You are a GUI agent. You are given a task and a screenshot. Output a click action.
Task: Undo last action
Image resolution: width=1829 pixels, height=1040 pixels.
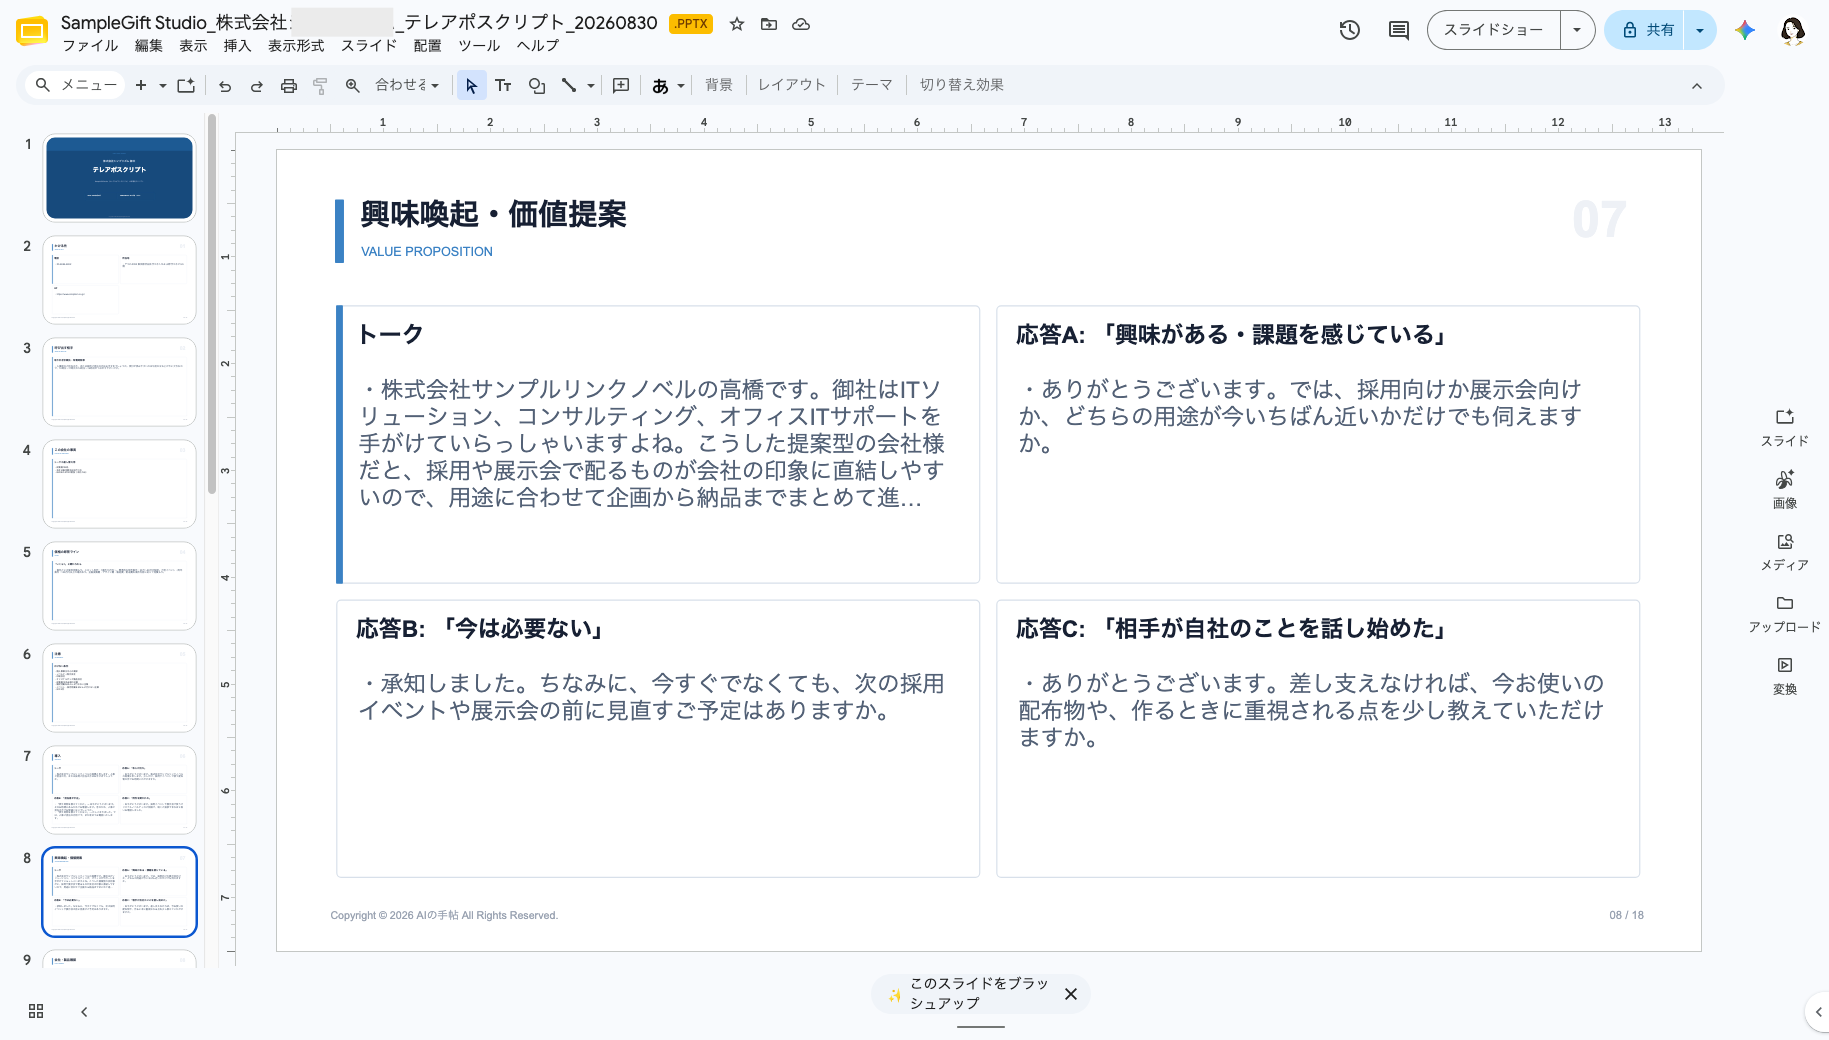click(225, 86)
